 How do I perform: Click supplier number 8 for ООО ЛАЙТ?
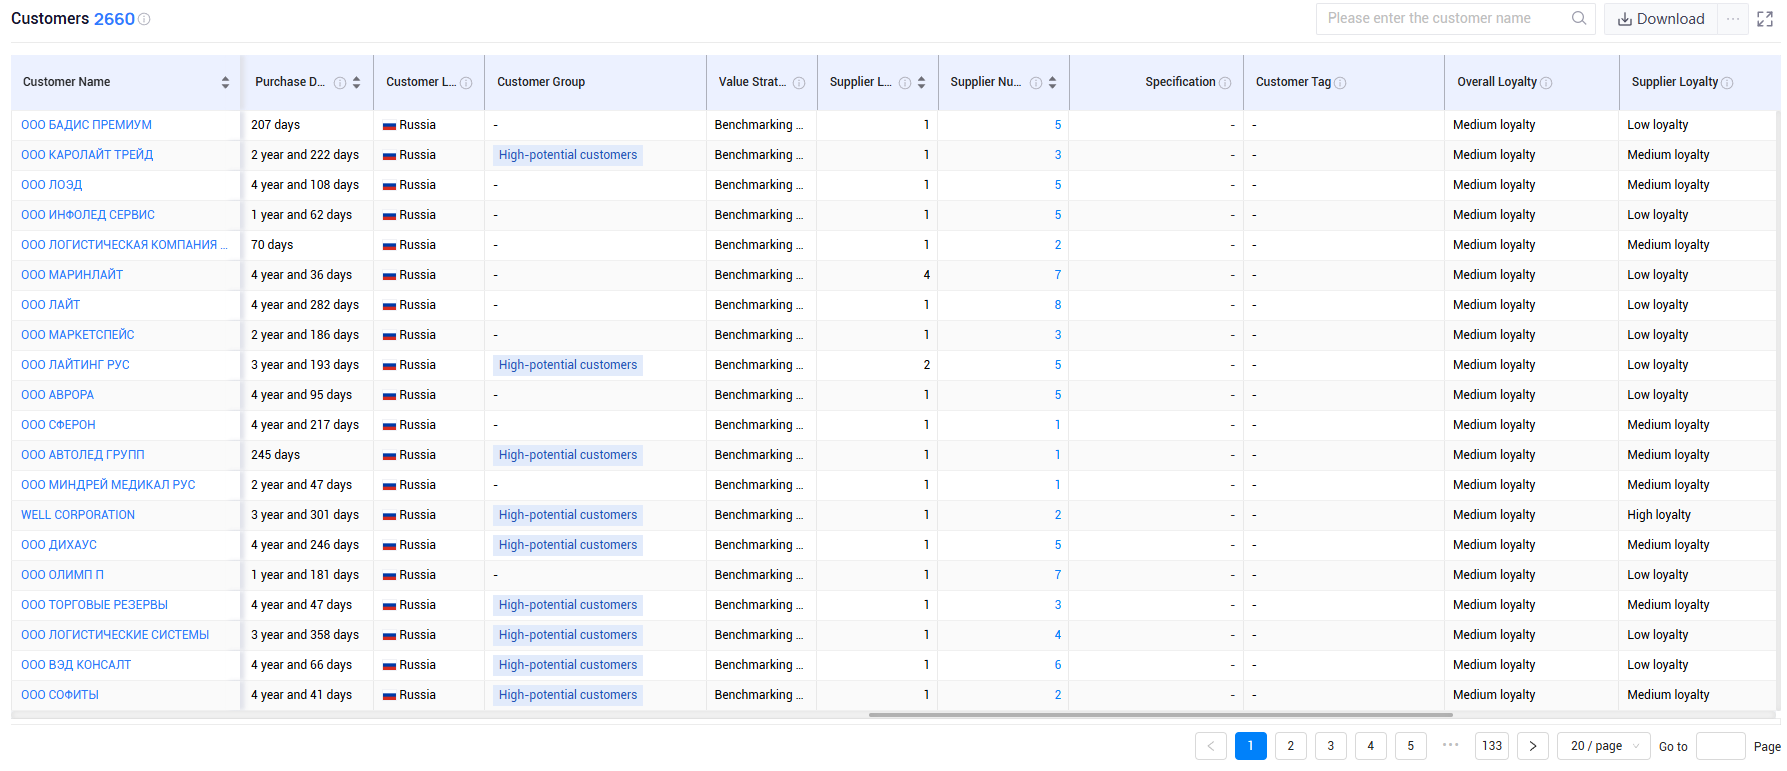[x=1058, y=305]
